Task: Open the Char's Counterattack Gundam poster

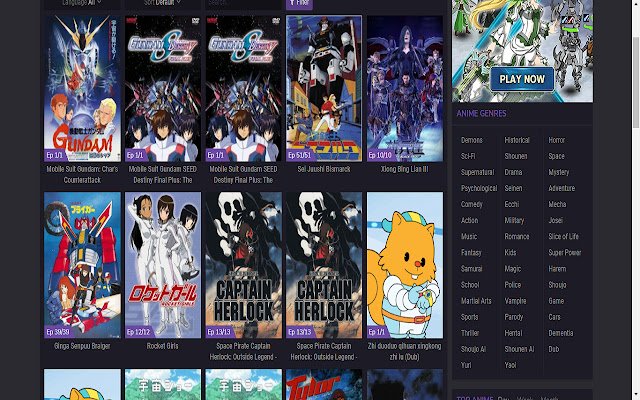Action: pos(82,89)
